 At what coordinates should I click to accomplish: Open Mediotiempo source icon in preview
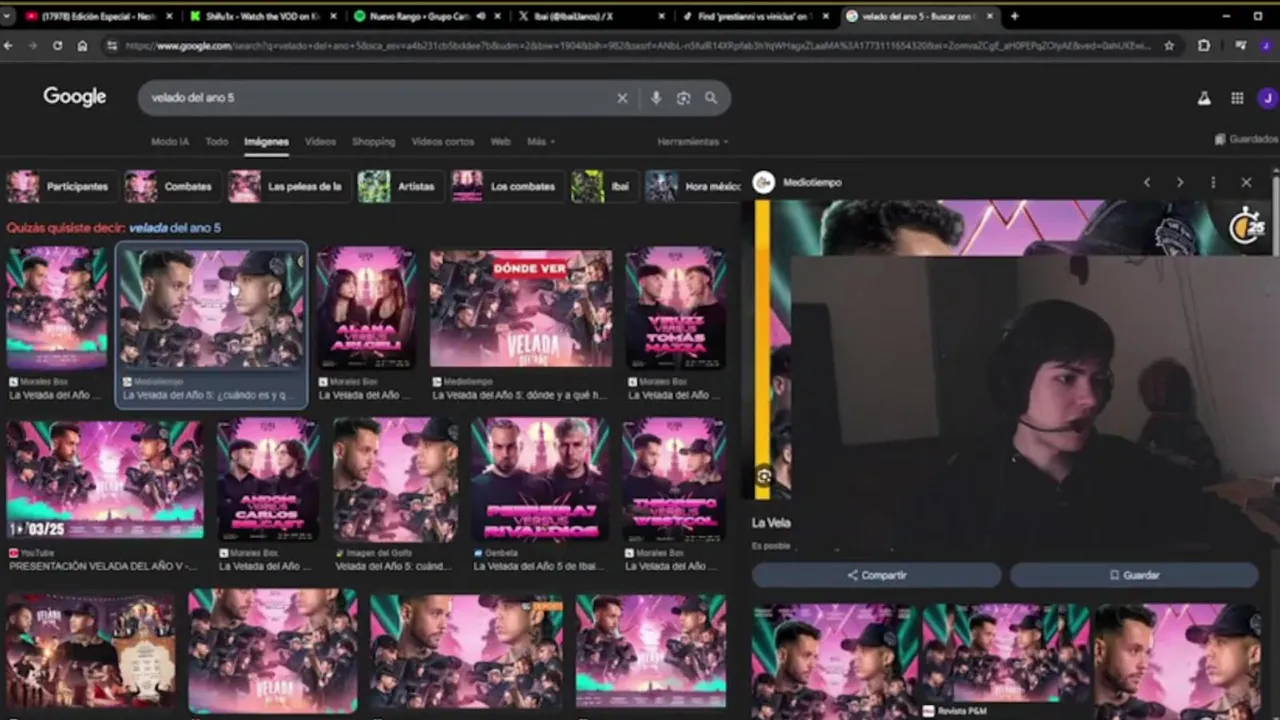coord(764,182)
